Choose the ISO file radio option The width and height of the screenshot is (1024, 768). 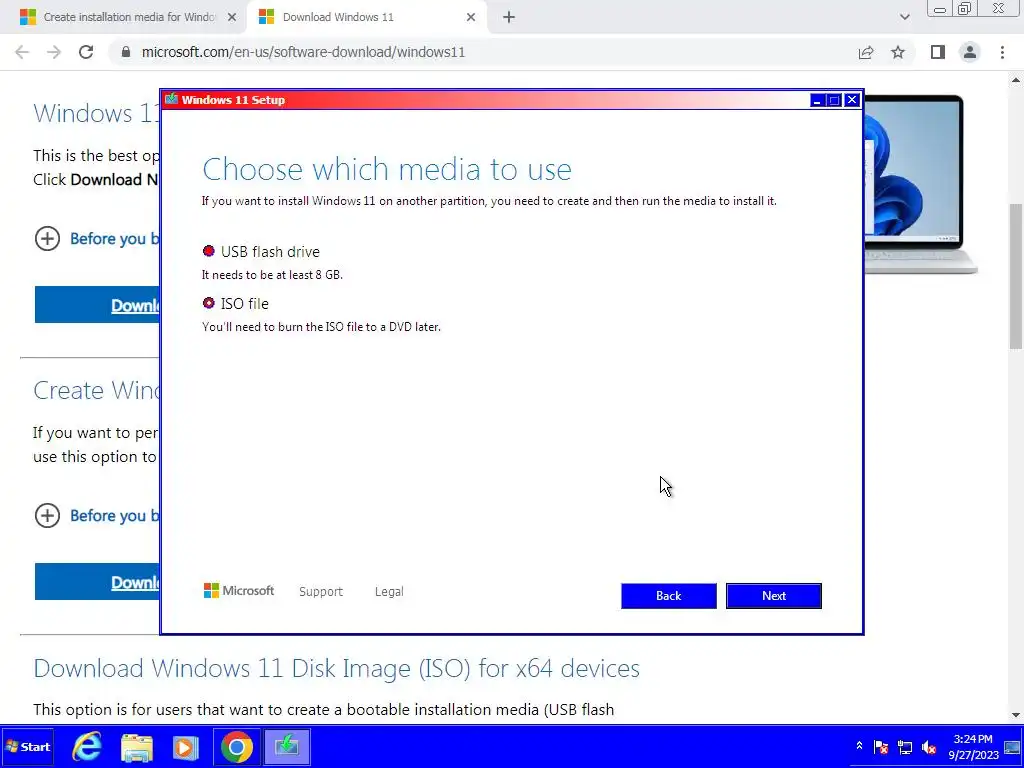[209, 303]
